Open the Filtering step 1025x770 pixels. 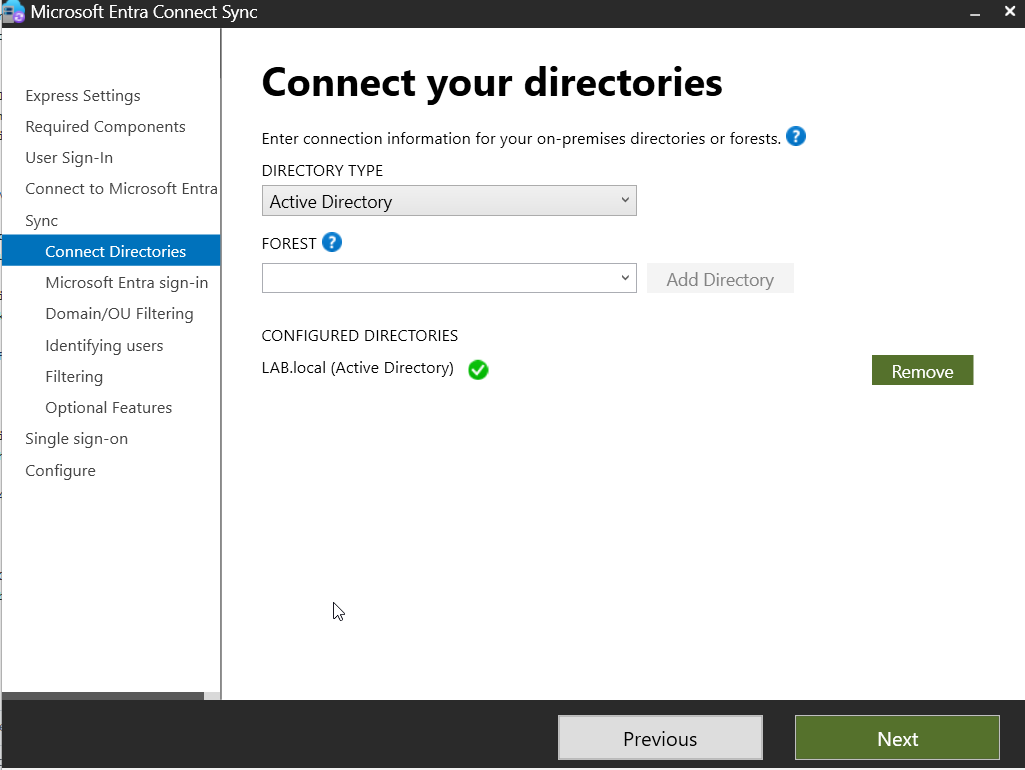click(x=75, y=377)
